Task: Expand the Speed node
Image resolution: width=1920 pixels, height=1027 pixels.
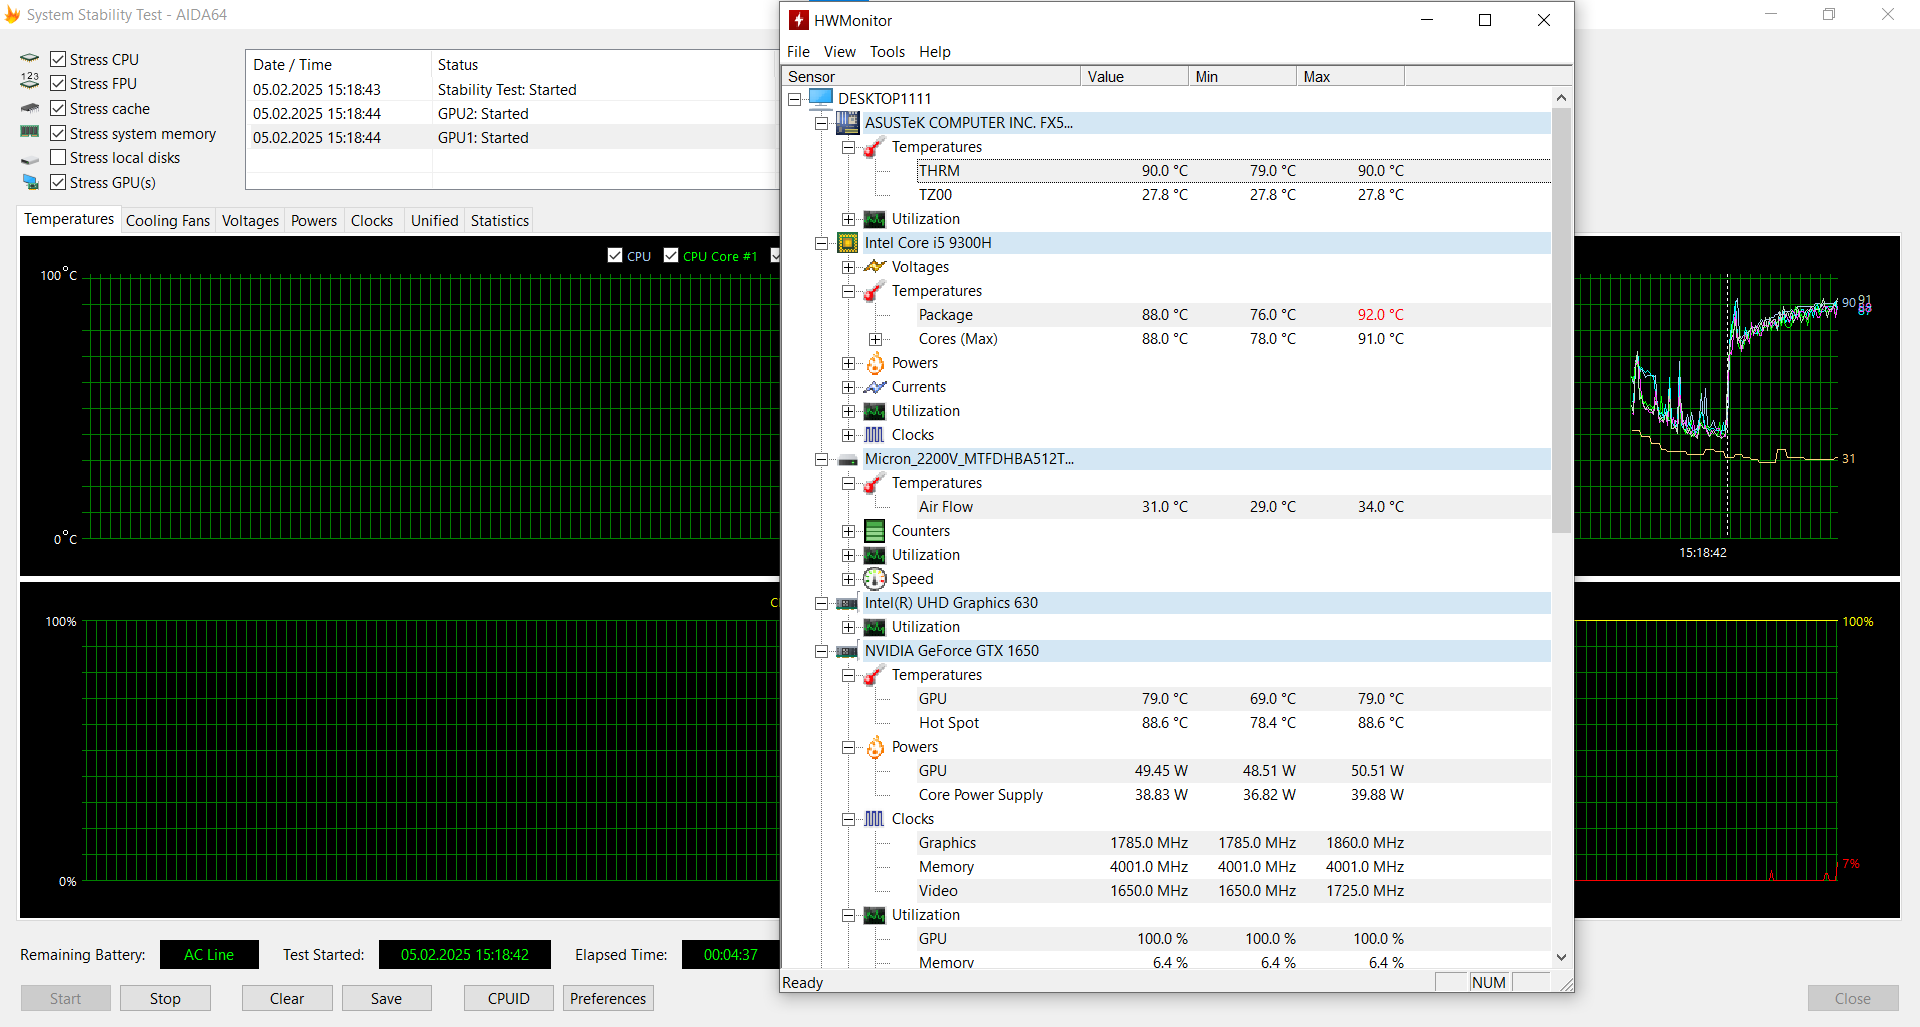Action: coord(848,579)
